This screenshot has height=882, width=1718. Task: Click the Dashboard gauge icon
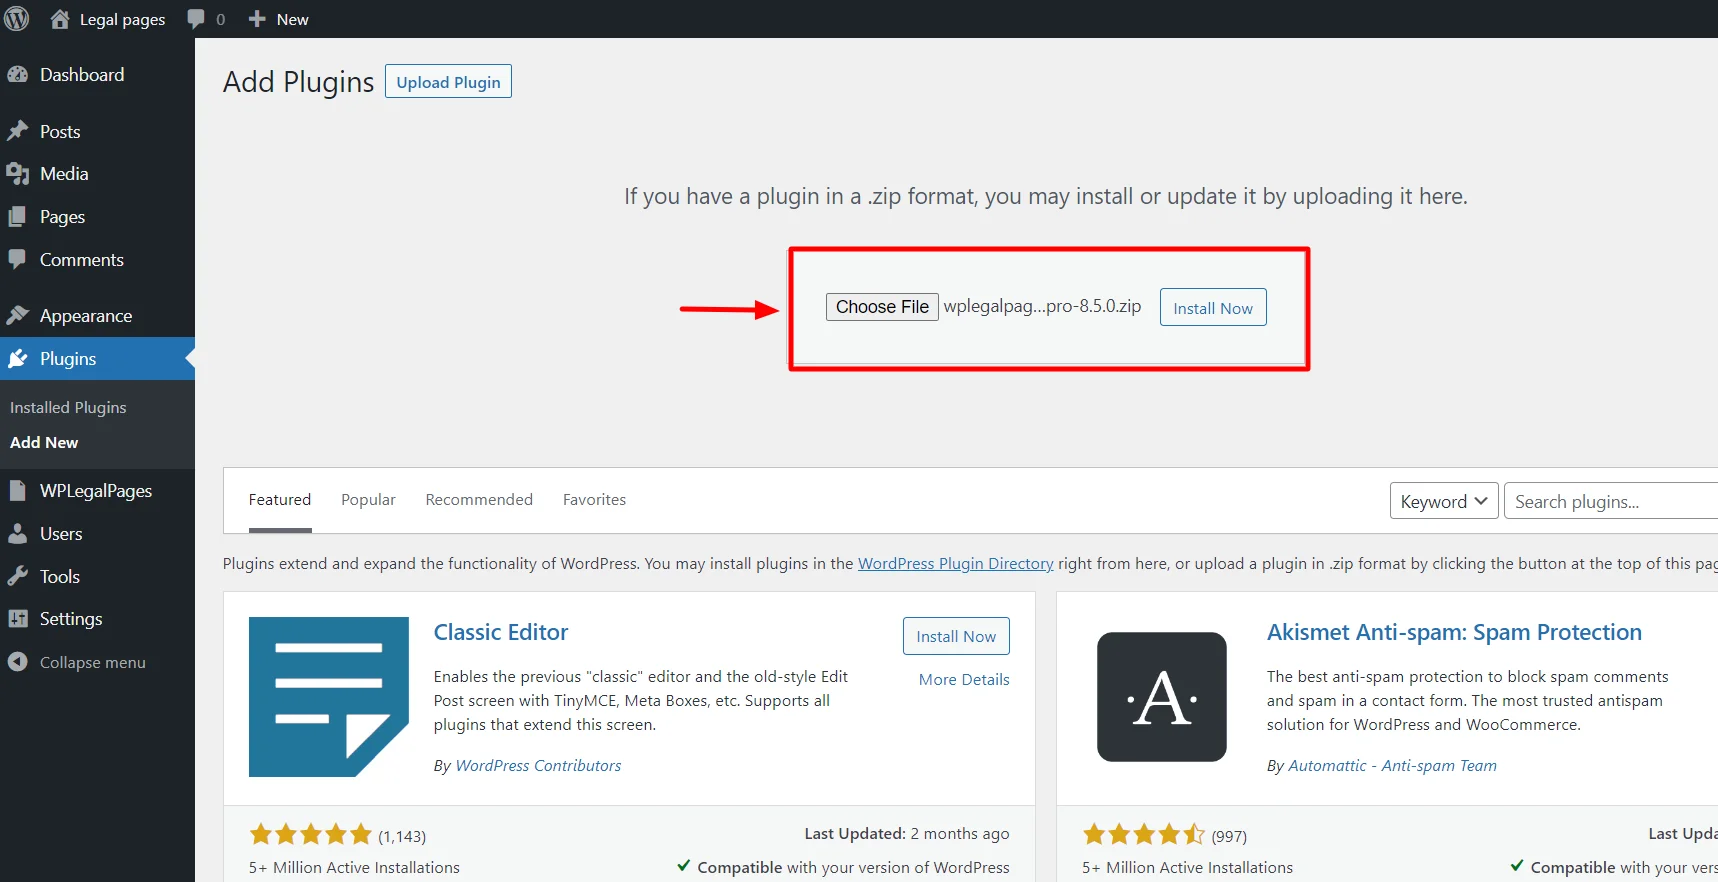click(x=18, y=75)
